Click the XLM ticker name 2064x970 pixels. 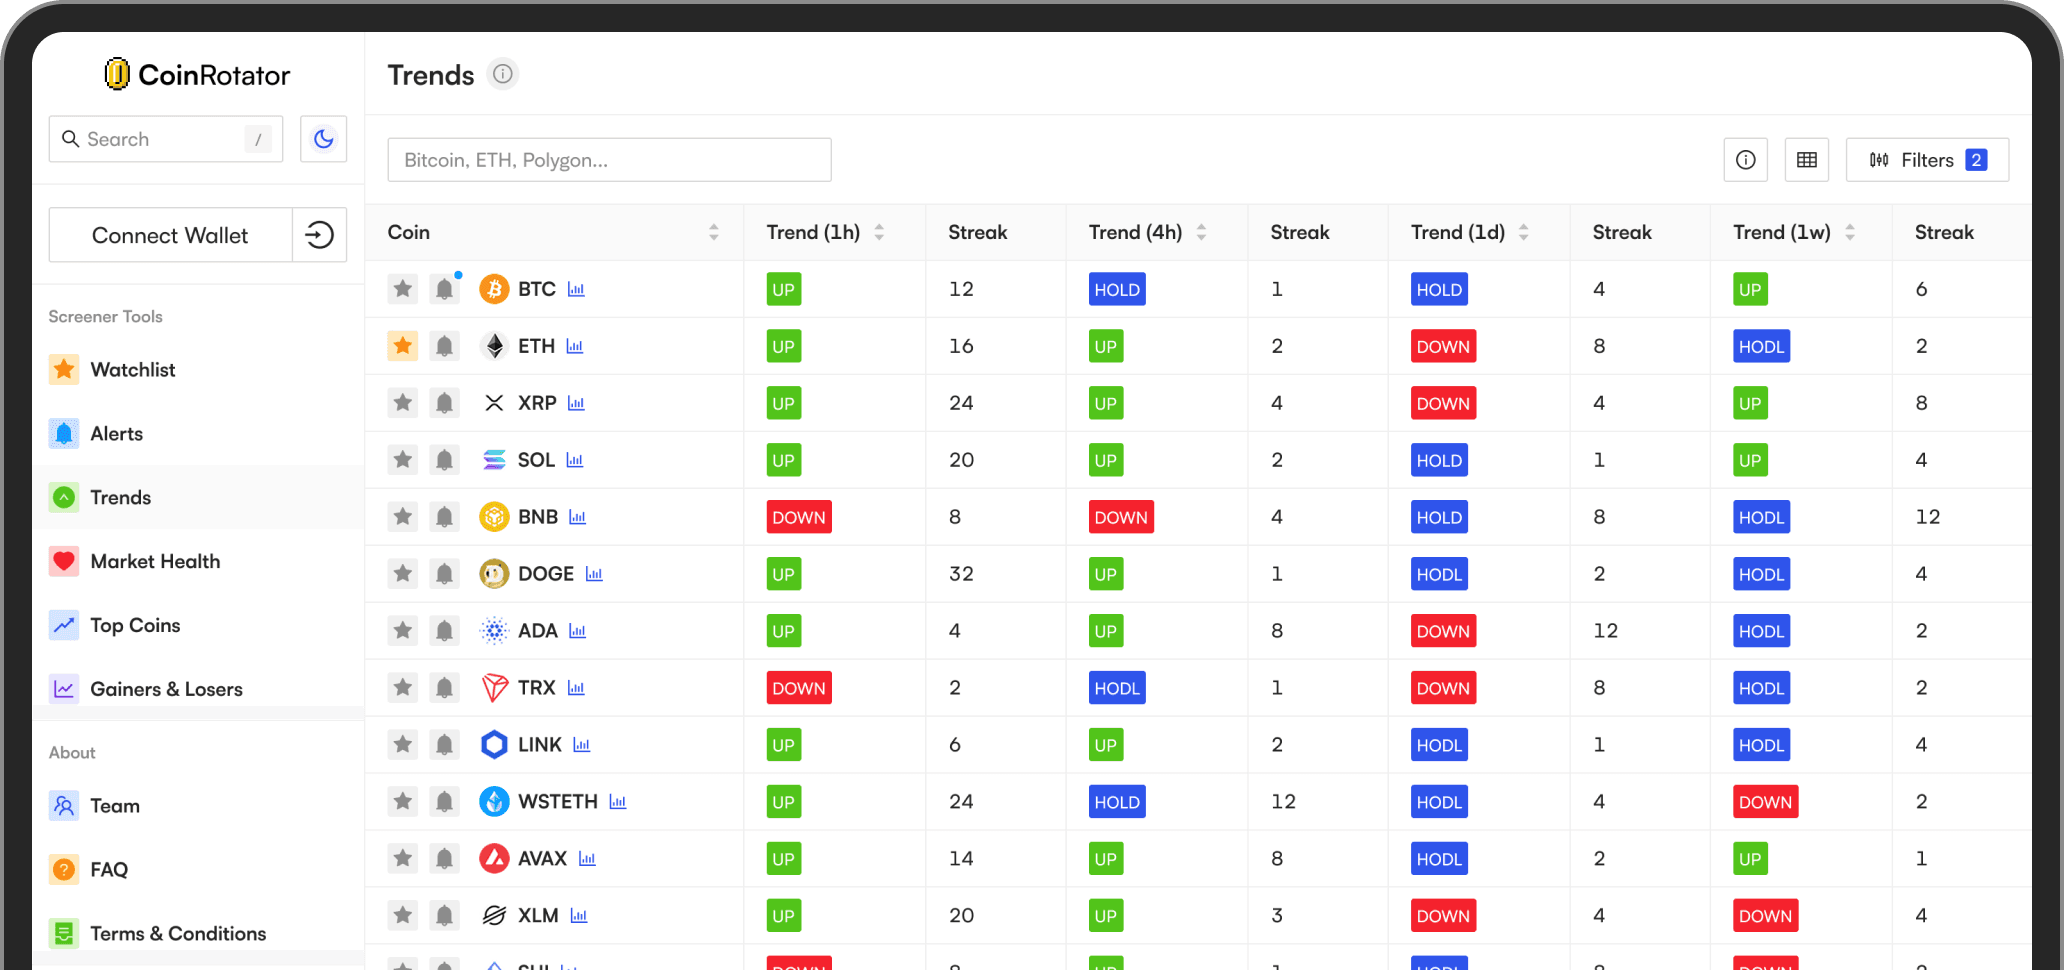[x=538, y=916]
